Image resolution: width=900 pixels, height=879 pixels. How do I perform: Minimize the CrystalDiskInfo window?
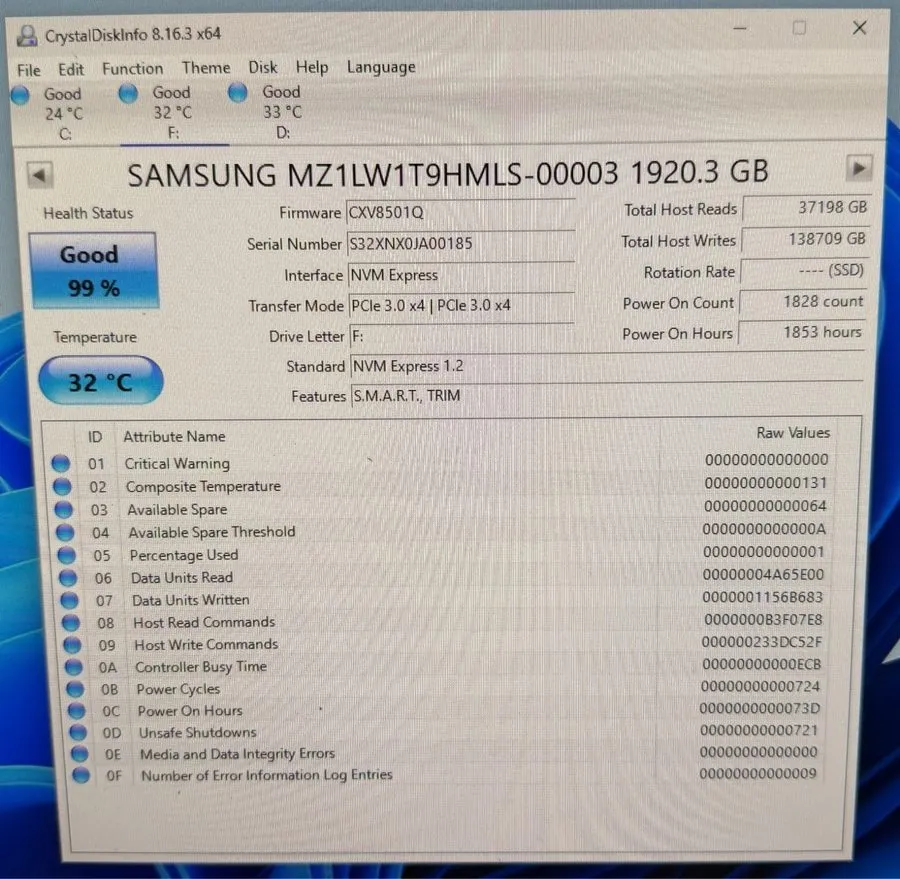click(740, 28)
